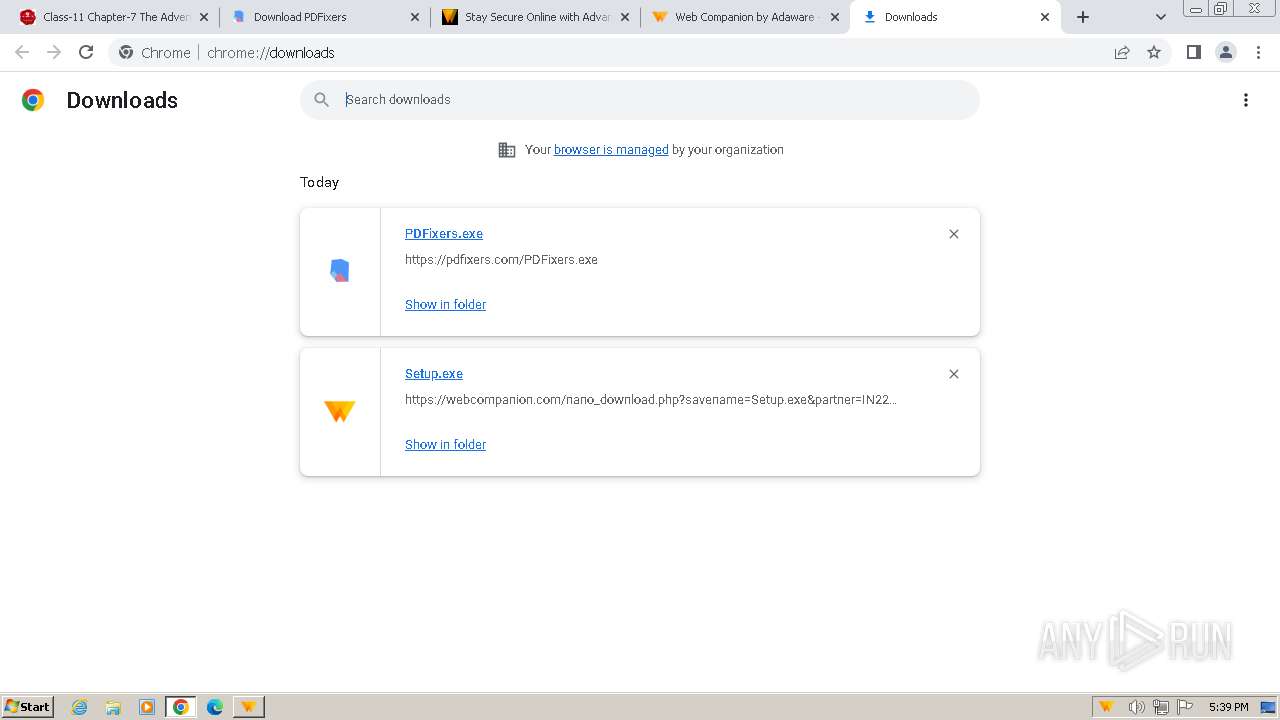The image size is (1280, 720).
Task: Select the Chrome taskbar button
Action: [x=181, y=707]
